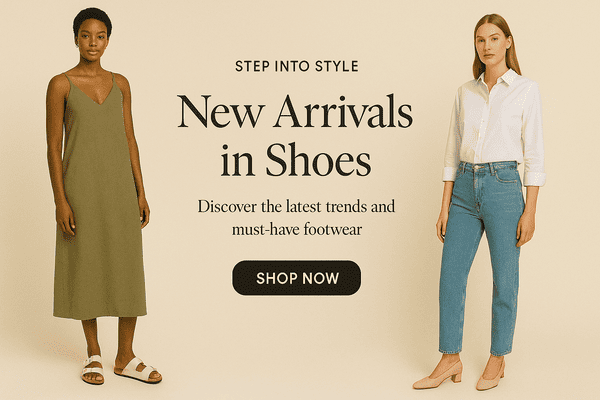This screenshot has height=400, width=600.
Task: Click the face of the short-haired model
Action: tap(92, 39)
